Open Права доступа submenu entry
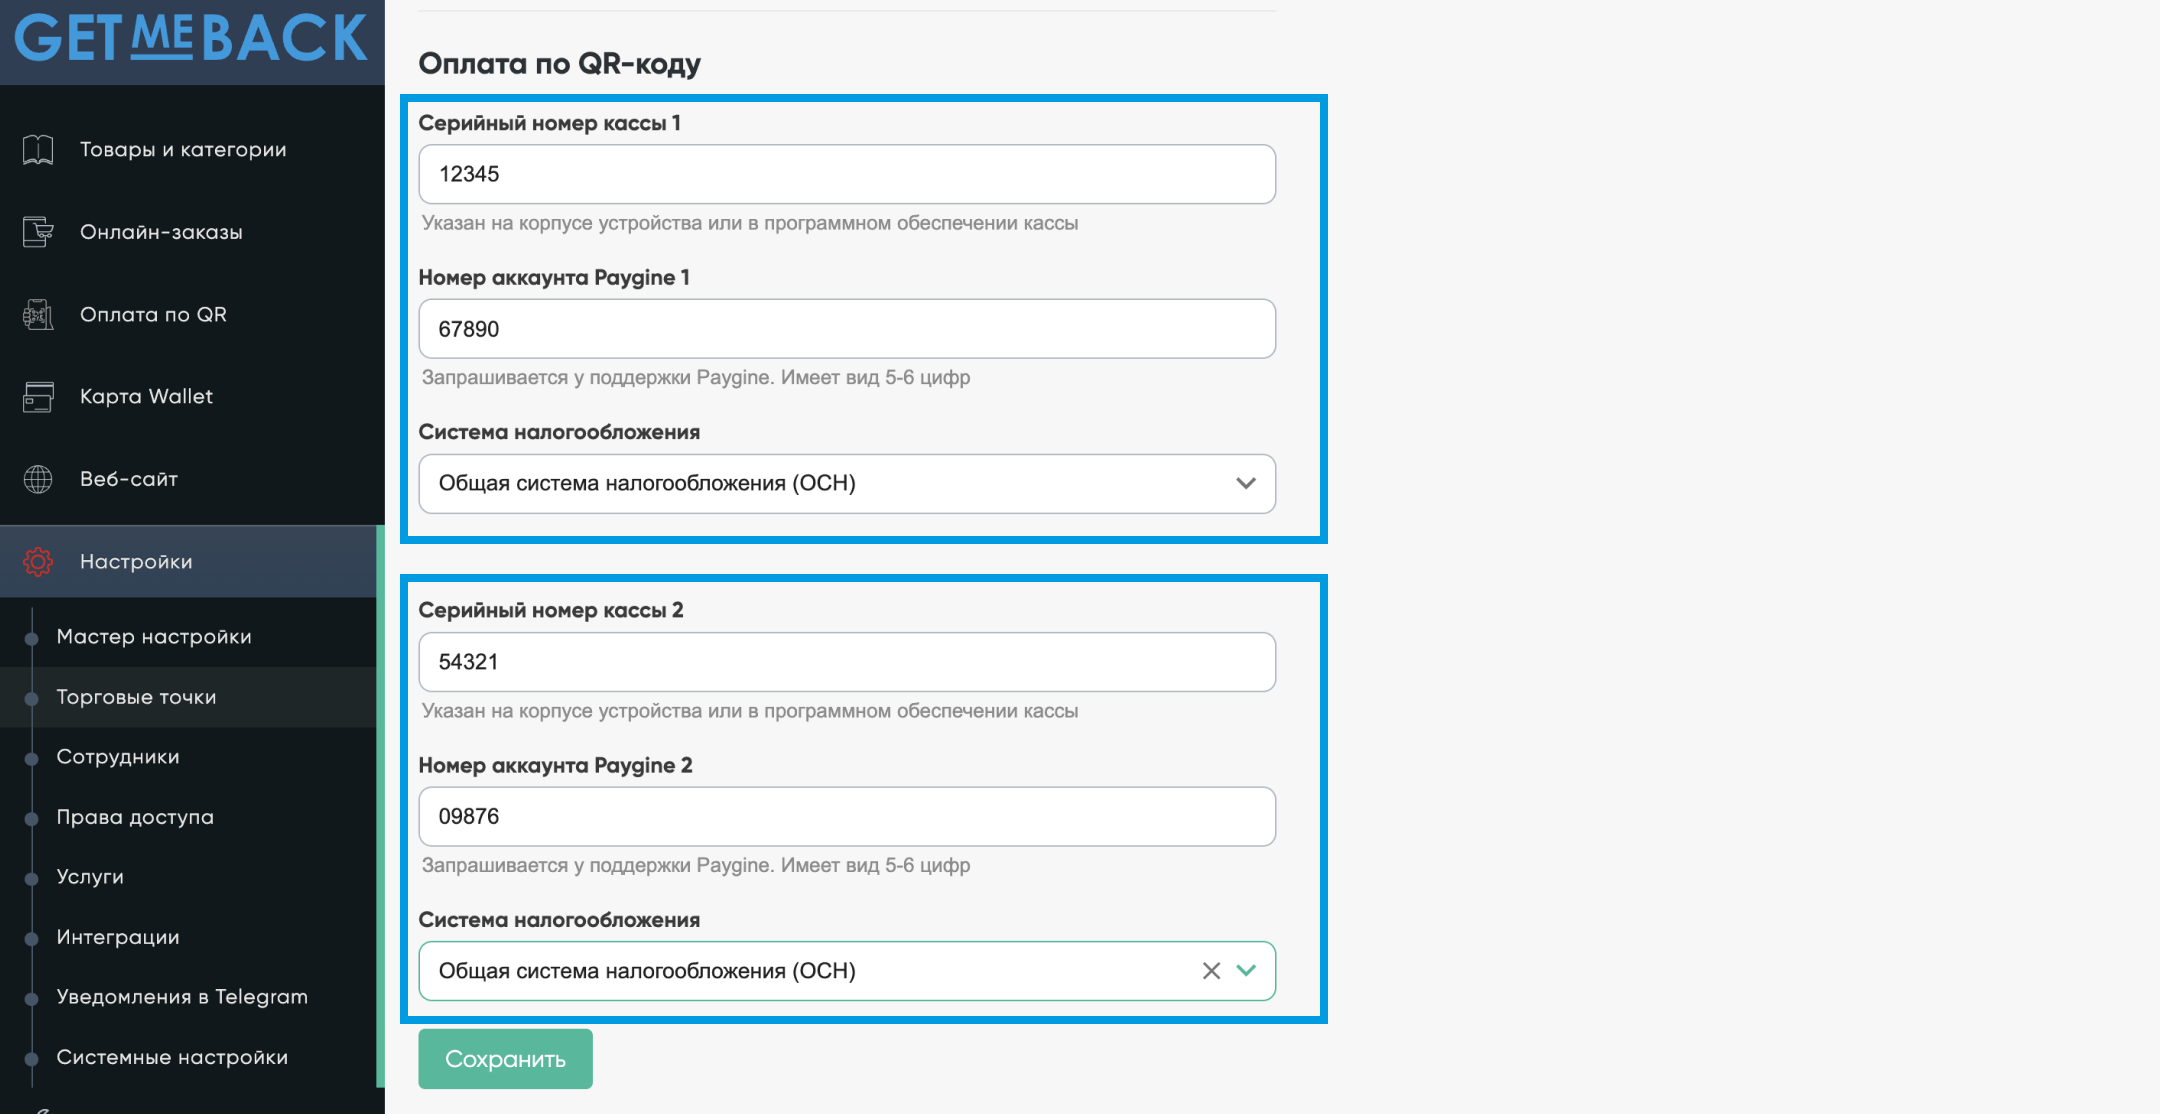Image resolution: width=2160 pixels, height=1114 pixels. point(135,817)
